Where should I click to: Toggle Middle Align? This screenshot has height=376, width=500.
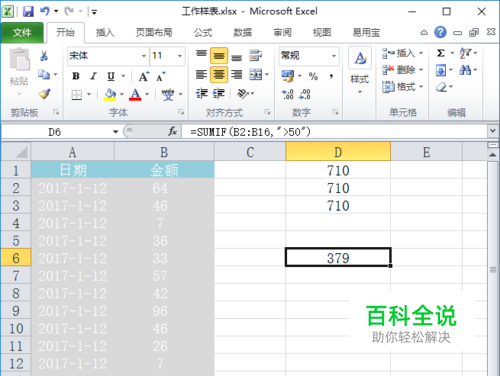pyautogui.click(x=219, y=56)
